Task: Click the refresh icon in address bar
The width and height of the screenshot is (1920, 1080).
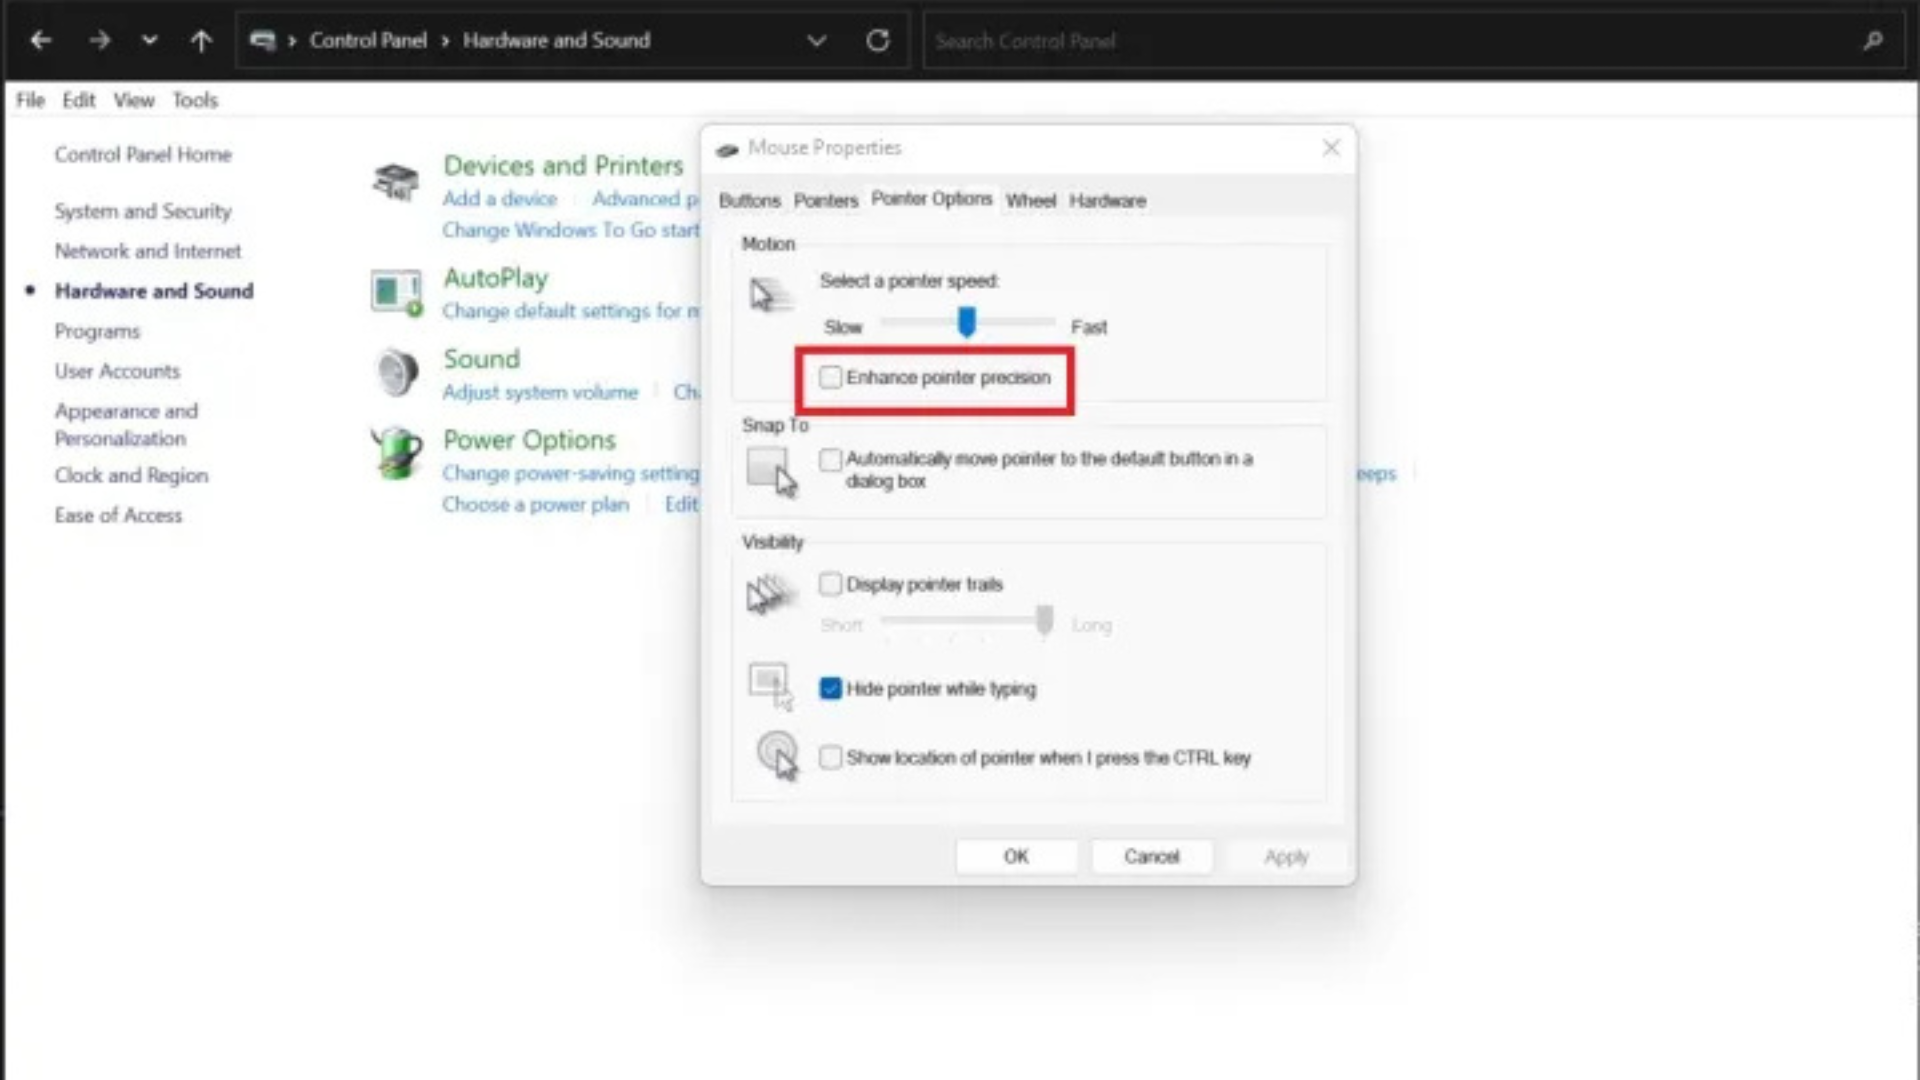Action: pos(877,40)
